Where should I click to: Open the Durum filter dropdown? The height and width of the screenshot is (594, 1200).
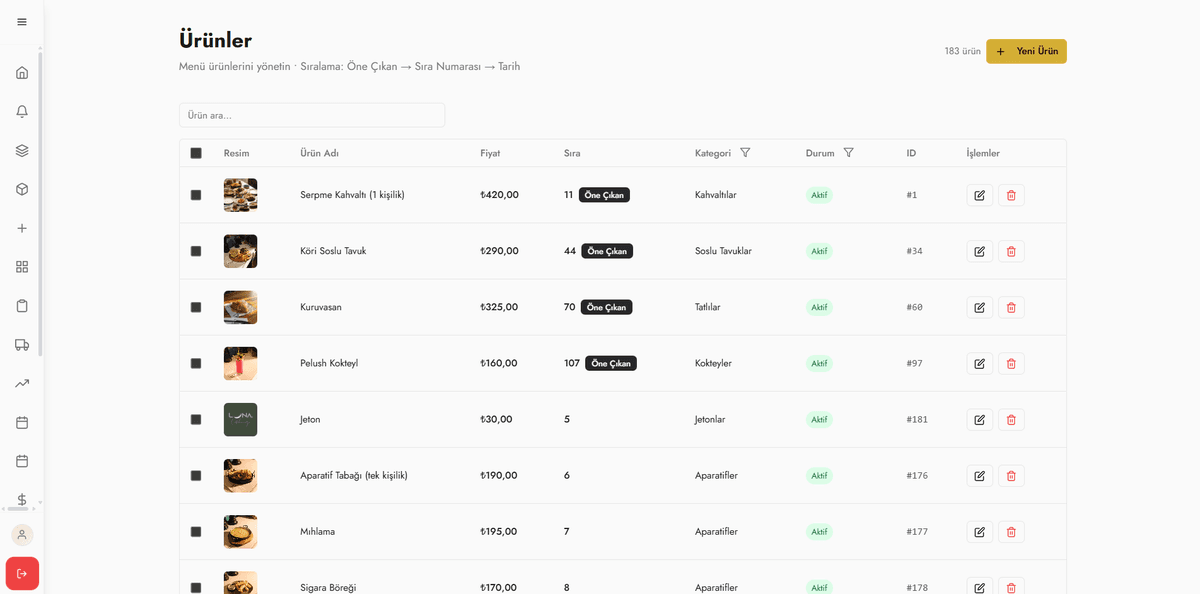(x=848, y=153)
